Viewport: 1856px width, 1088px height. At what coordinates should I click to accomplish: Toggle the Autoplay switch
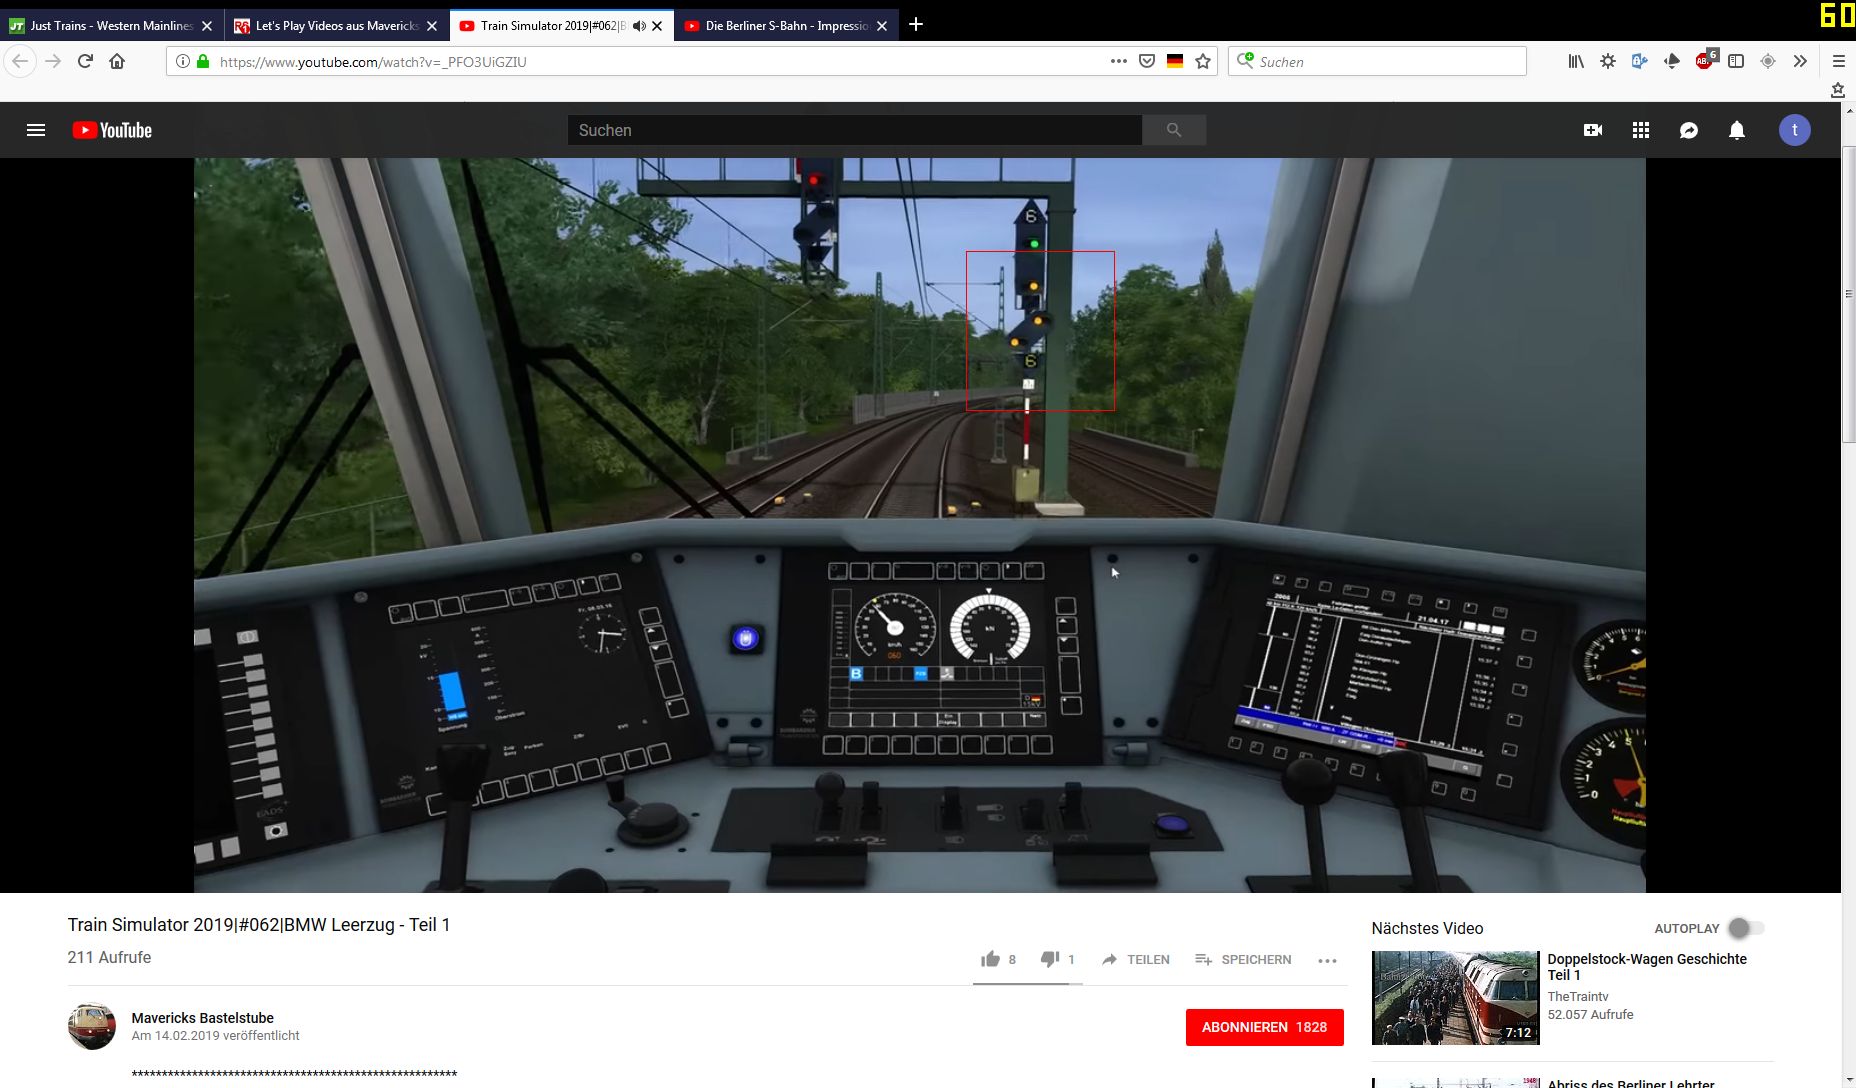[x=1746, y=928]
